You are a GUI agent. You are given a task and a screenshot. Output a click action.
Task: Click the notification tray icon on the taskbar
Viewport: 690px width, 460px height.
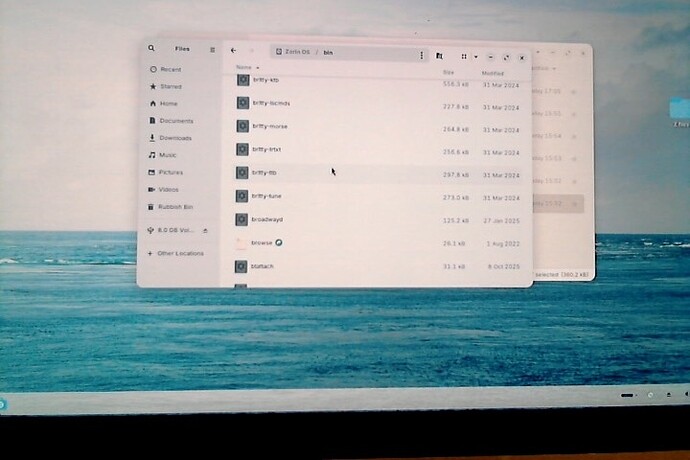(650, 395)
